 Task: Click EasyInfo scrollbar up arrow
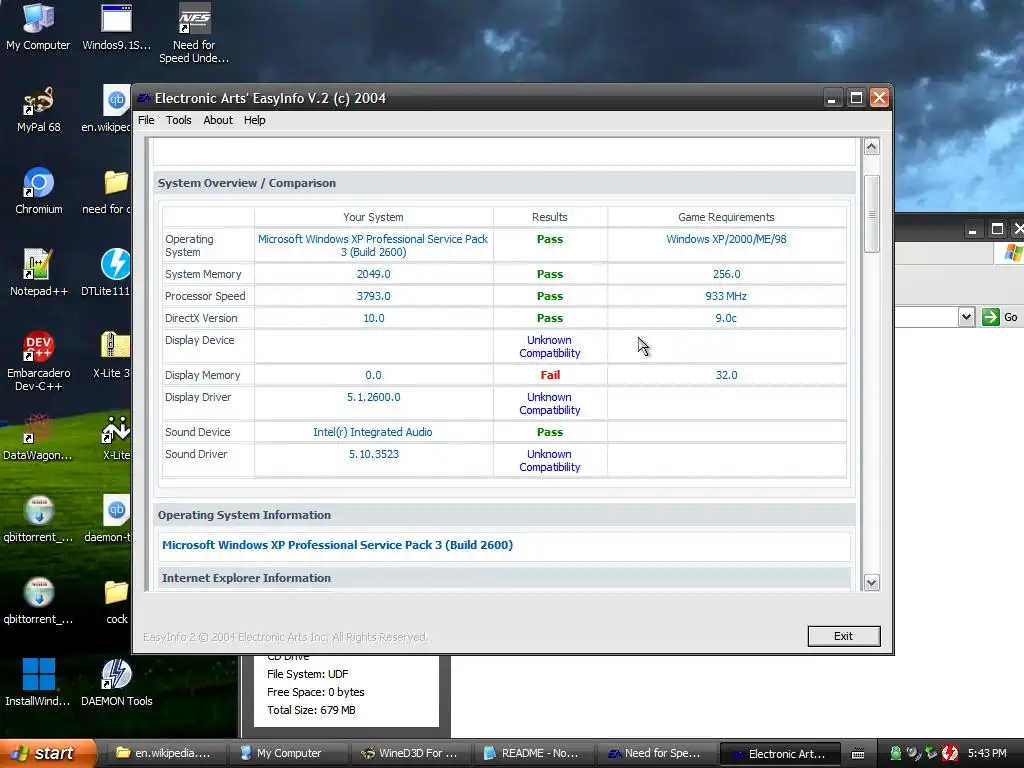871,147
